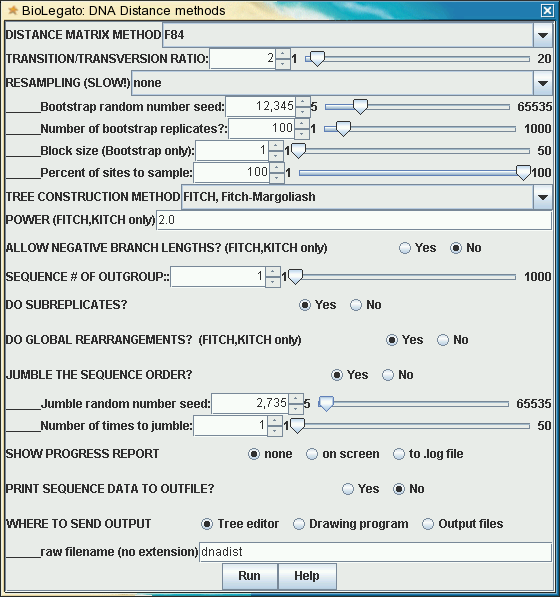Click the Bootstrap random number seed slider handle

pos(360,107)
